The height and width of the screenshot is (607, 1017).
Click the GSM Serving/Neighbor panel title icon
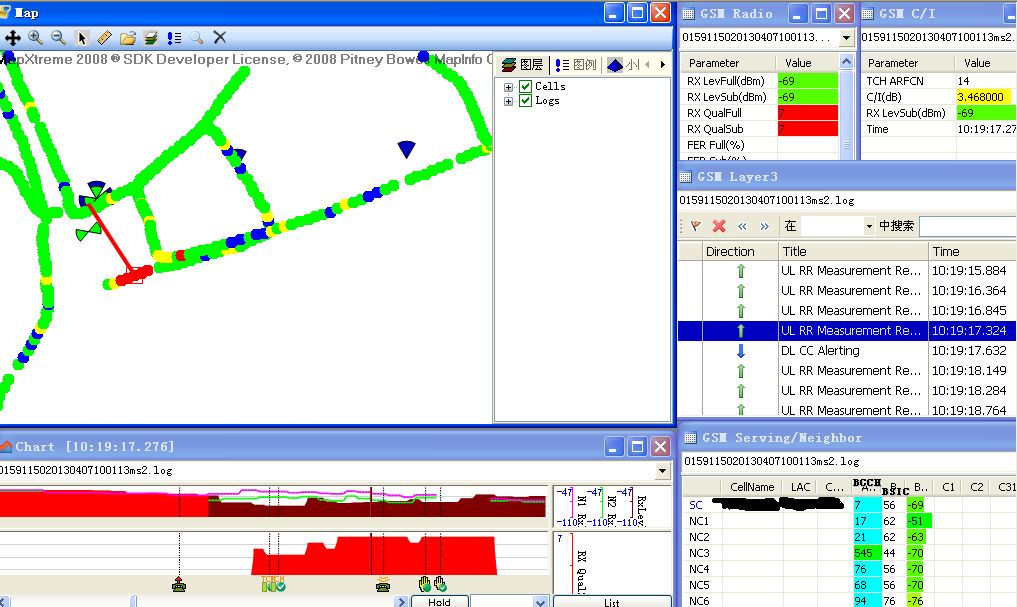[691, 438]
